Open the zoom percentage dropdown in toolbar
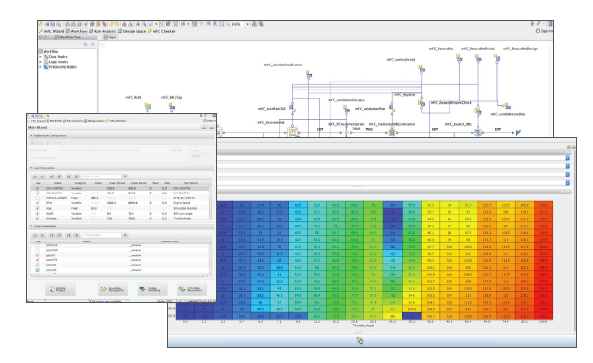The height and width of the screenshot is (363, 593). tap(248, 24)
